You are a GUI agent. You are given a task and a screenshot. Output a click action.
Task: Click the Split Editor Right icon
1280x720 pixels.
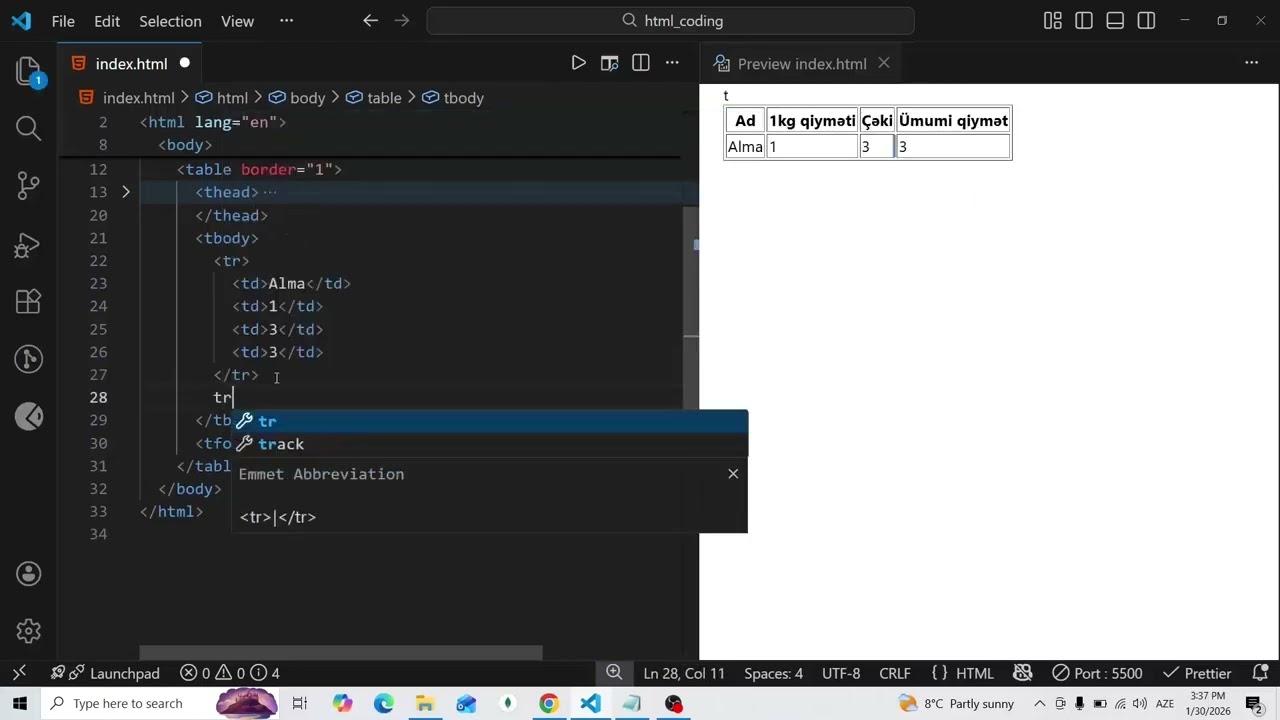tap(641, 63)
